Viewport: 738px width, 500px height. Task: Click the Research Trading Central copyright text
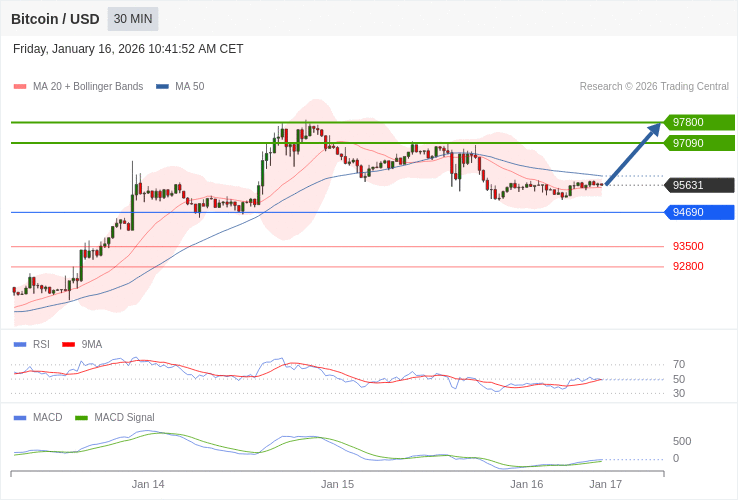654,87
